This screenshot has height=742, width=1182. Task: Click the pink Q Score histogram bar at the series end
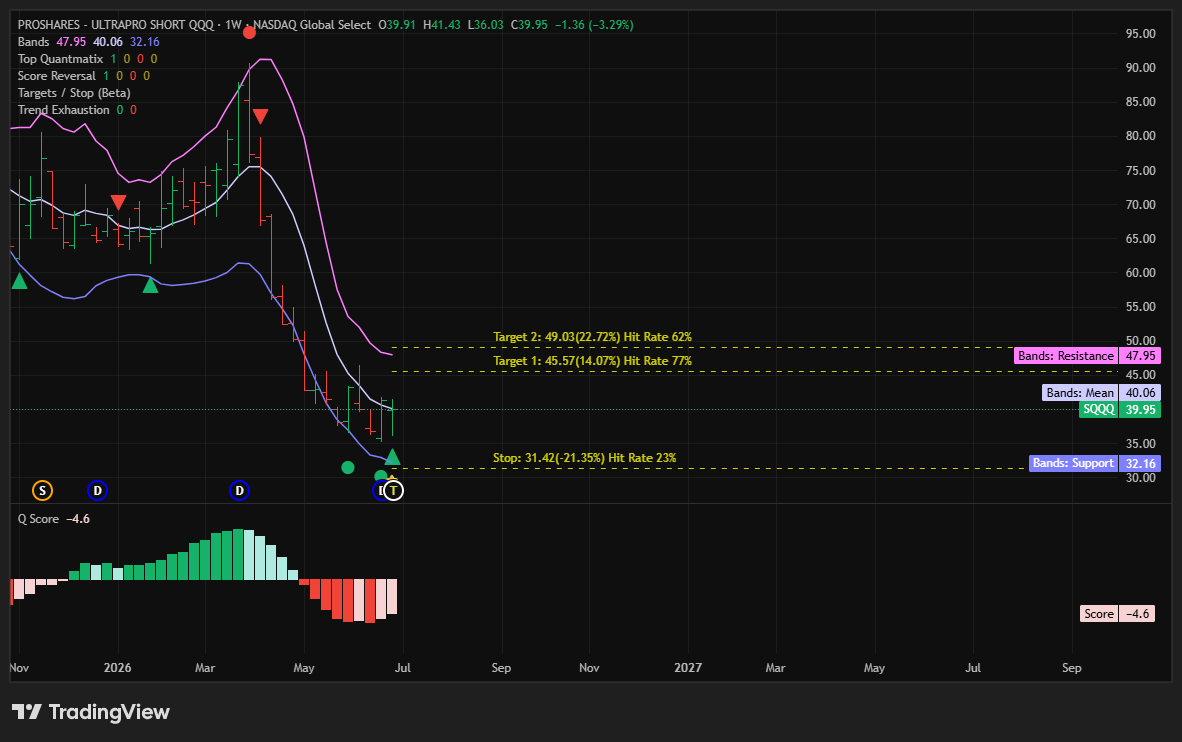[392, 596]
